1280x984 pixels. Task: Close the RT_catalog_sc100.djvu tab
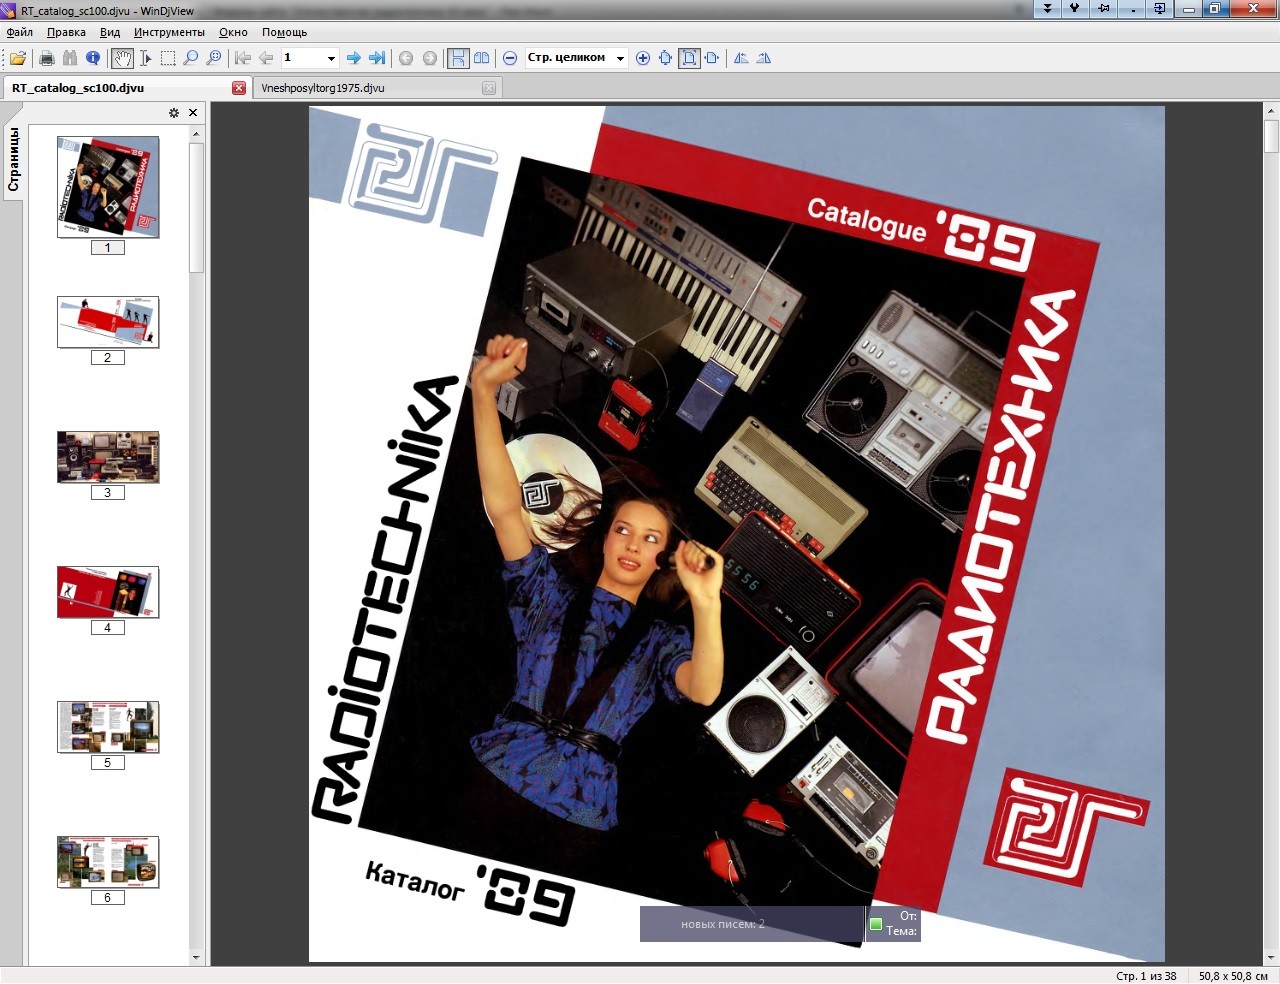[239, 88]
